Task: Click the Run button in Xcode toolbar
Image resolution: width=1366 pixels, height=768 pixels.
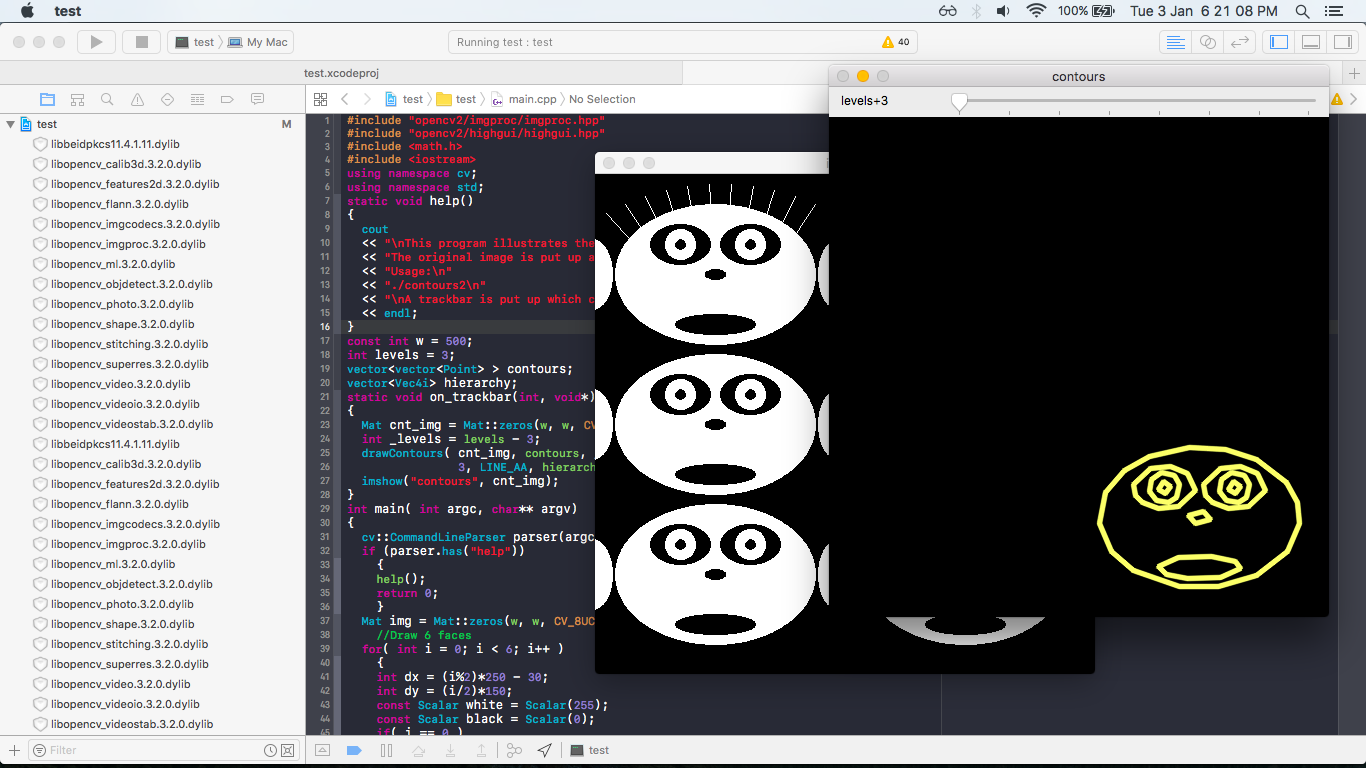Action: (96, 42)
